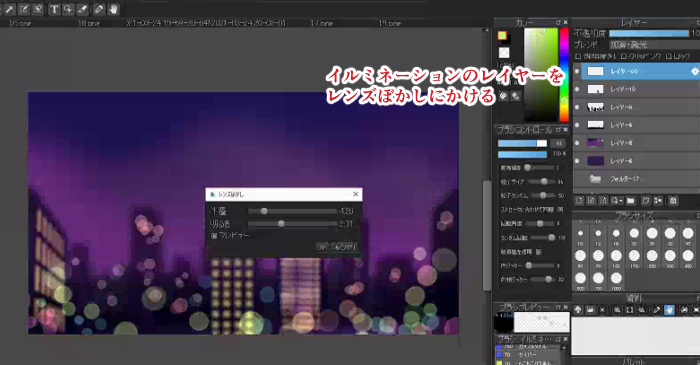Open the add-layer dropdown arrow
Image resolution: width=700 pixels, height=365 pixels.
[617, 201]
